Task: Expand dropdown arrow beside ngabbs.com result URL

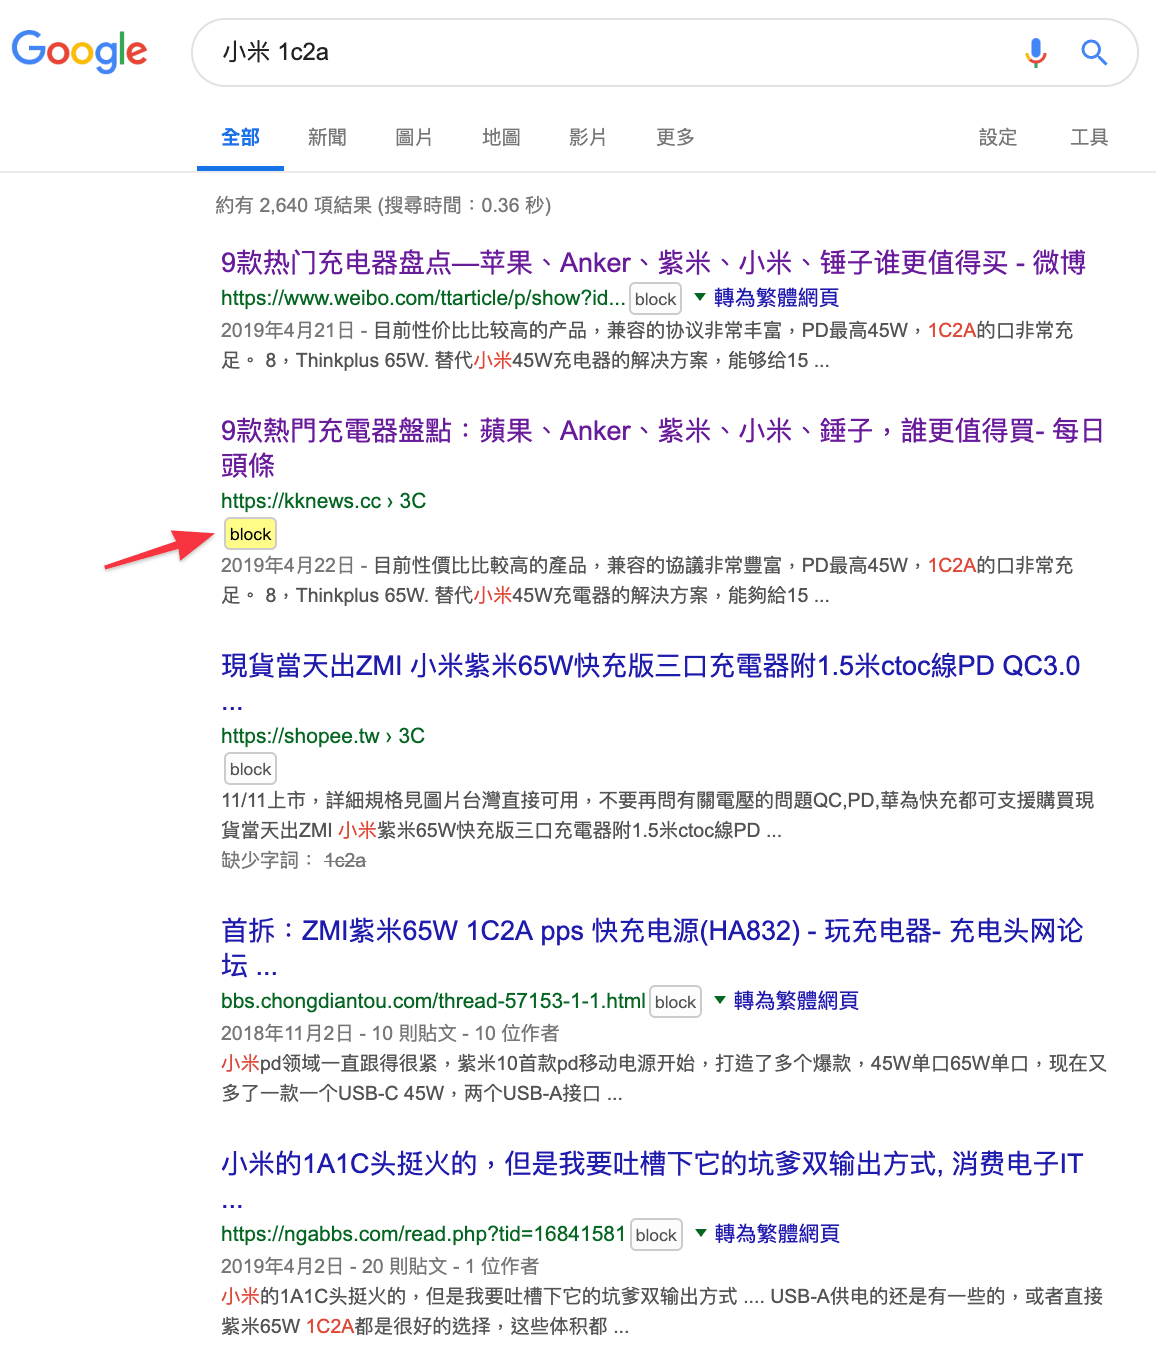Action: [701, 1233]
